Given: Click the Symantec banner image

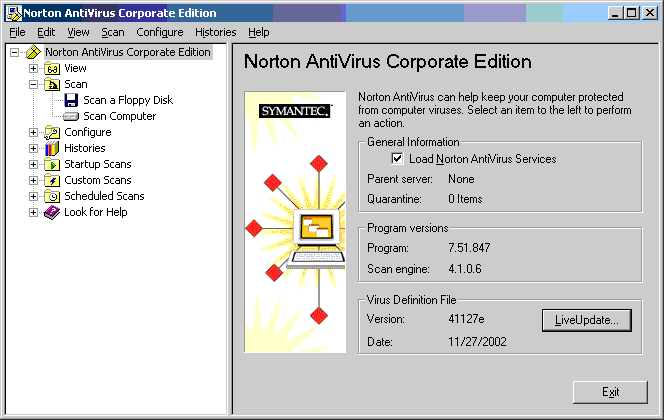Looking at the screenshot, I should pos(295,222).
